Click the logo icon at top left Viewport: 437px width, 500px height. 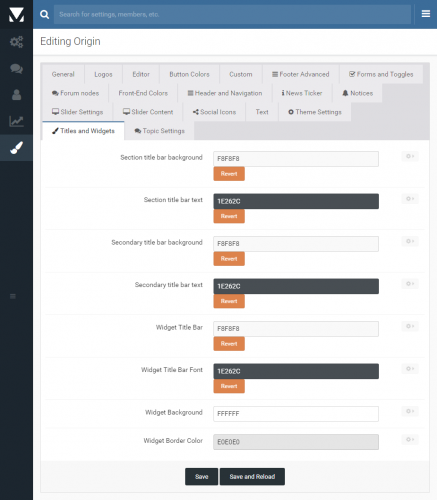coord(16,14)
